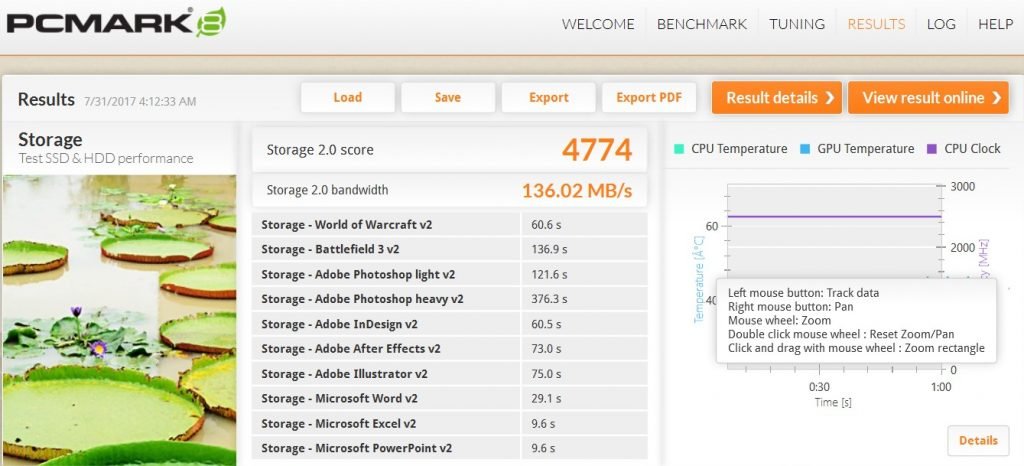Open chart Details button
1024x466 pixels.
click(x=978, y=441)
